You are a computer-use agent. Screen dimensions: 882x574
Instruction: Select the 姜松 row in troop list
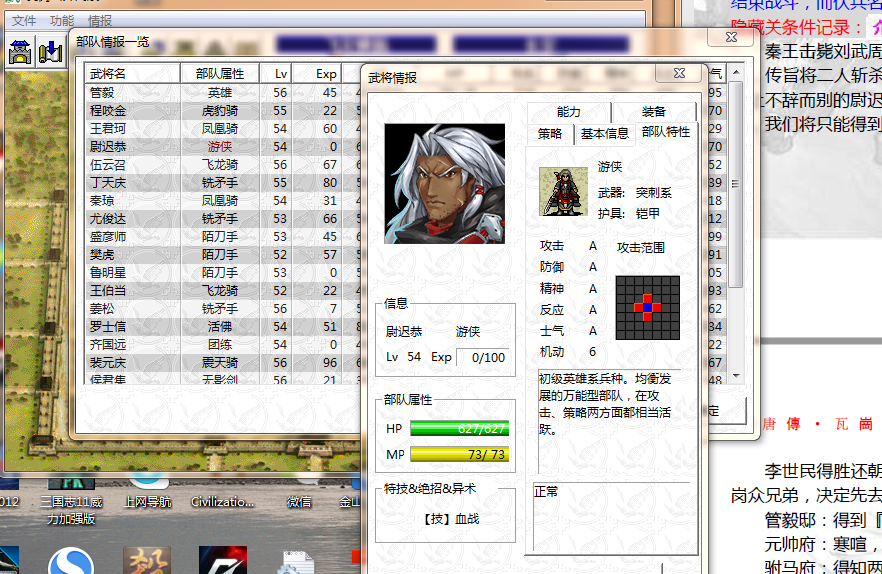coord(223,308)
